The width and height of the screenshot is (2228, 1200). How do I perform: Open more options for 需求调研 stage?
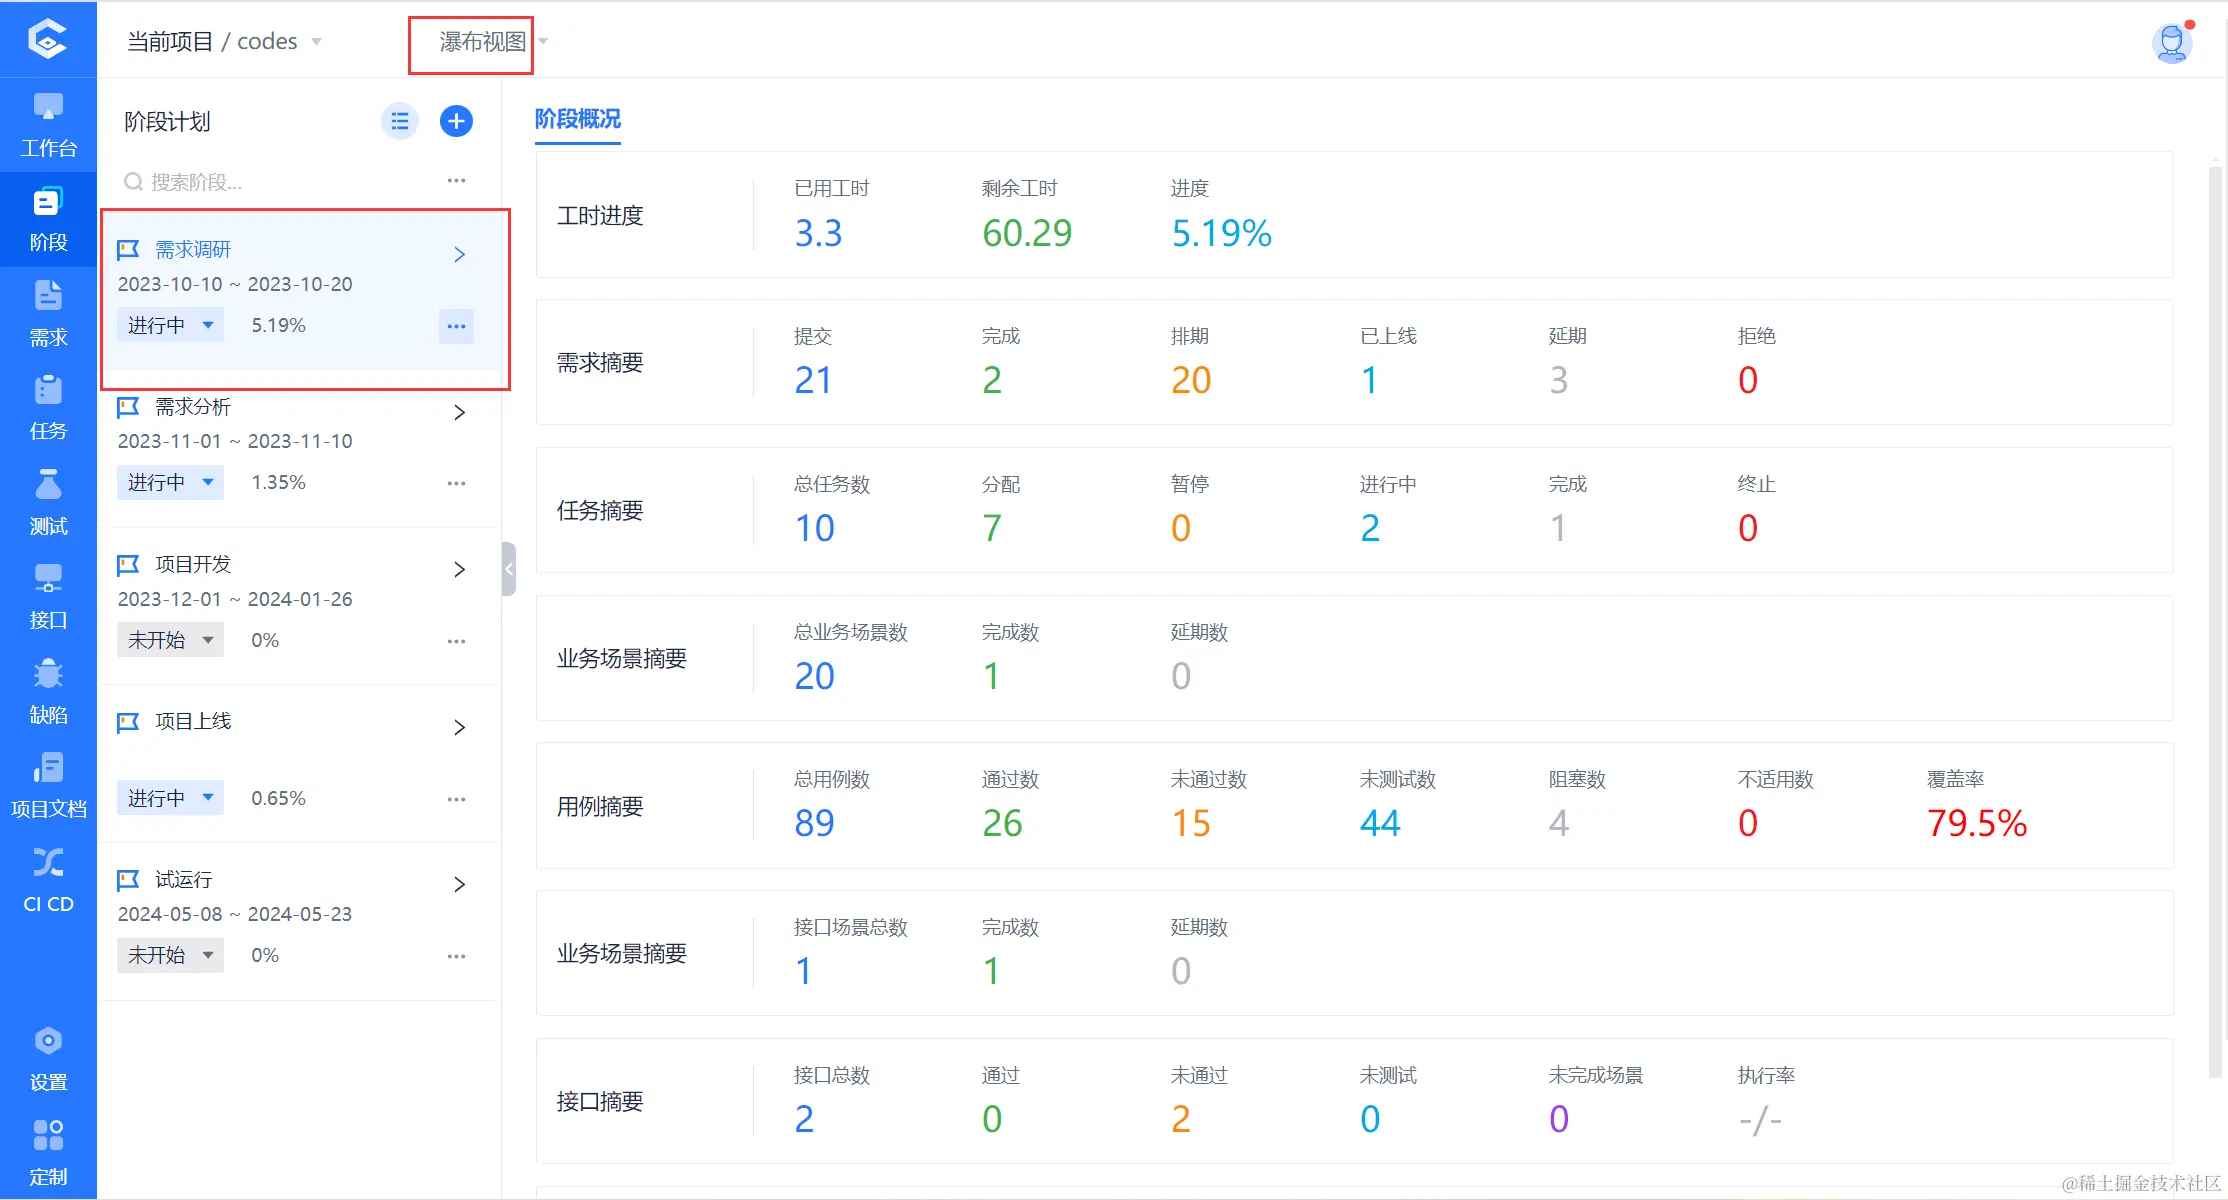click(x=456, y=326)
